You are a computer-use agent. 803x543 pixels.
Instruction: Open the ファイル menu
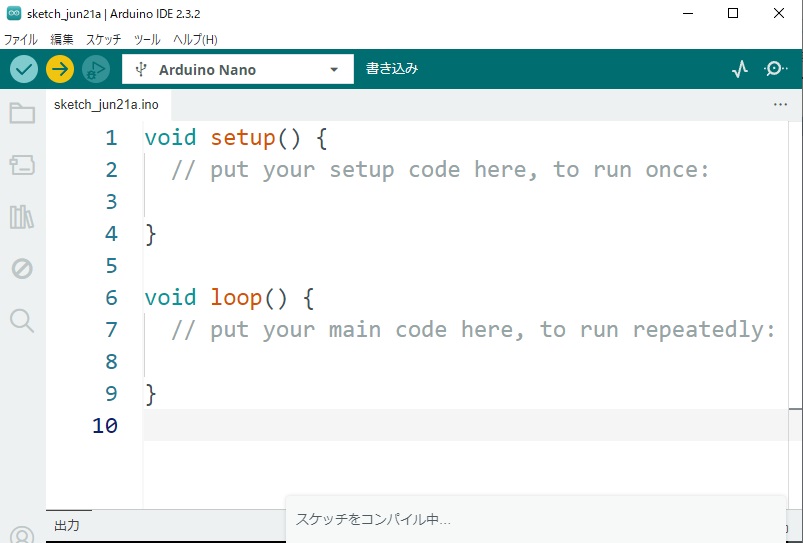[x=20, y=39]
